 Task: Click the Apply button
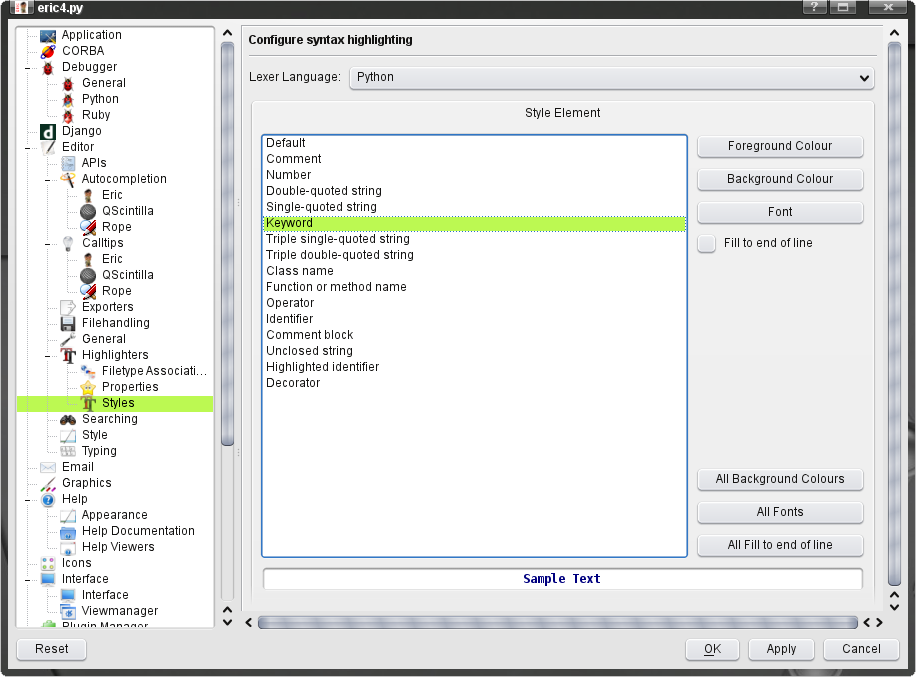781,649
